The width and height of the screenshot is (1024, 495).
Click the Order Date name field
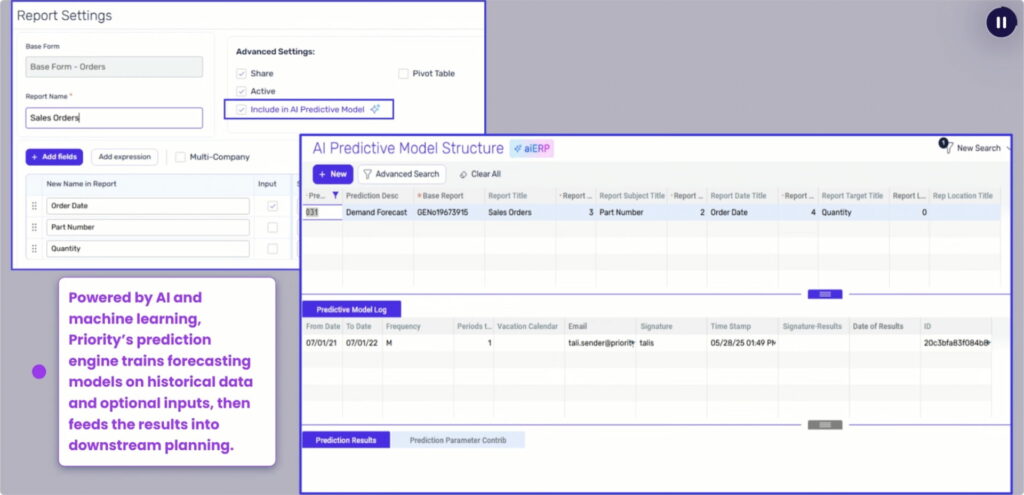pyautogui.click(x=148, y=206)
